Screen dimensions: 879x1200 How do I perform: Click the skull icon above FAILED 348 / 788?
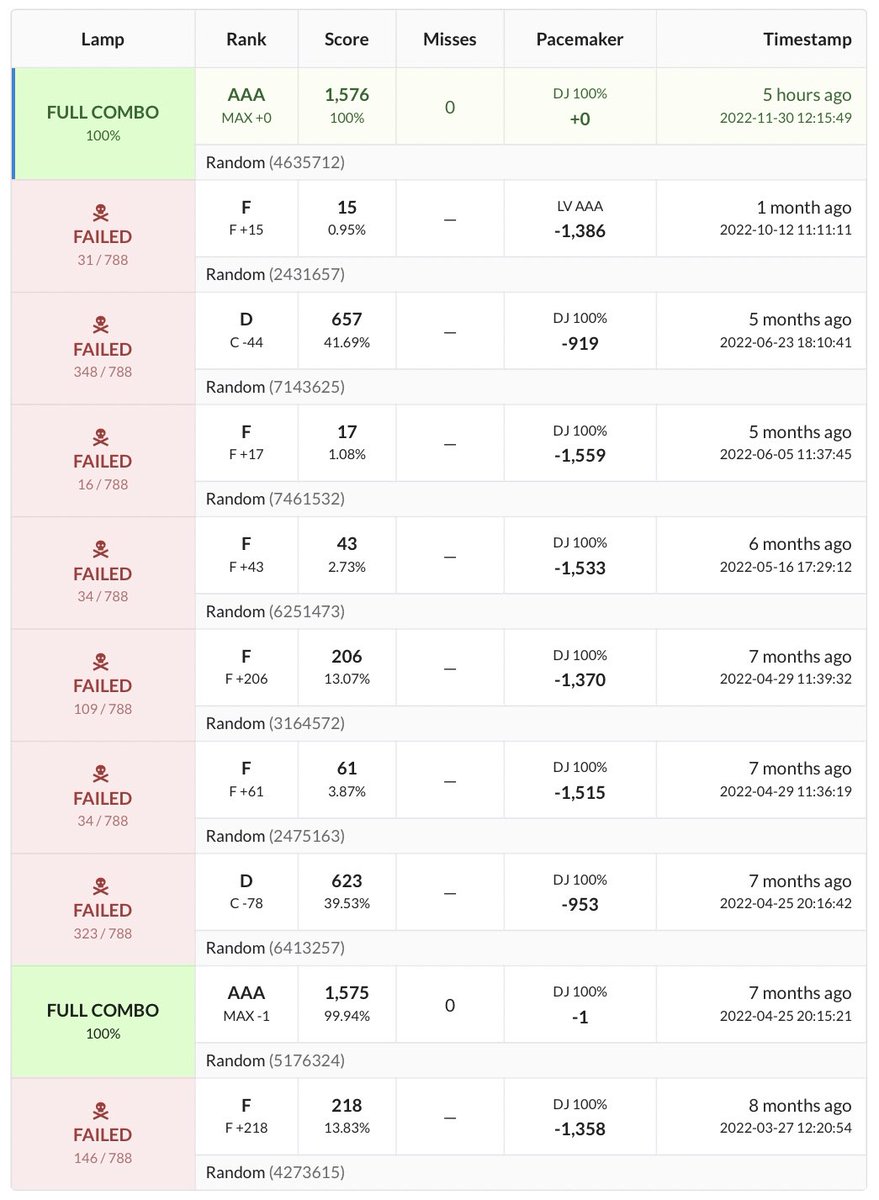click(x=103, y=325)
